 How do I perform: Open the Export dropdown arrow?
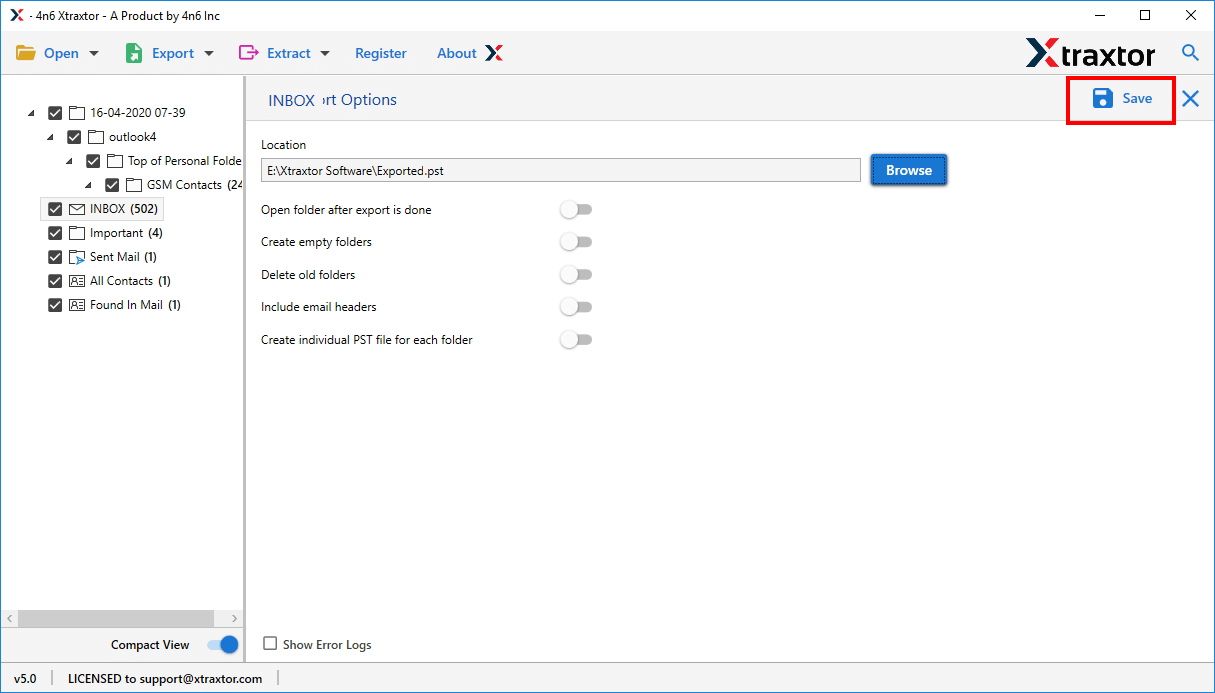pyautogui.click(x=209, y=54)
